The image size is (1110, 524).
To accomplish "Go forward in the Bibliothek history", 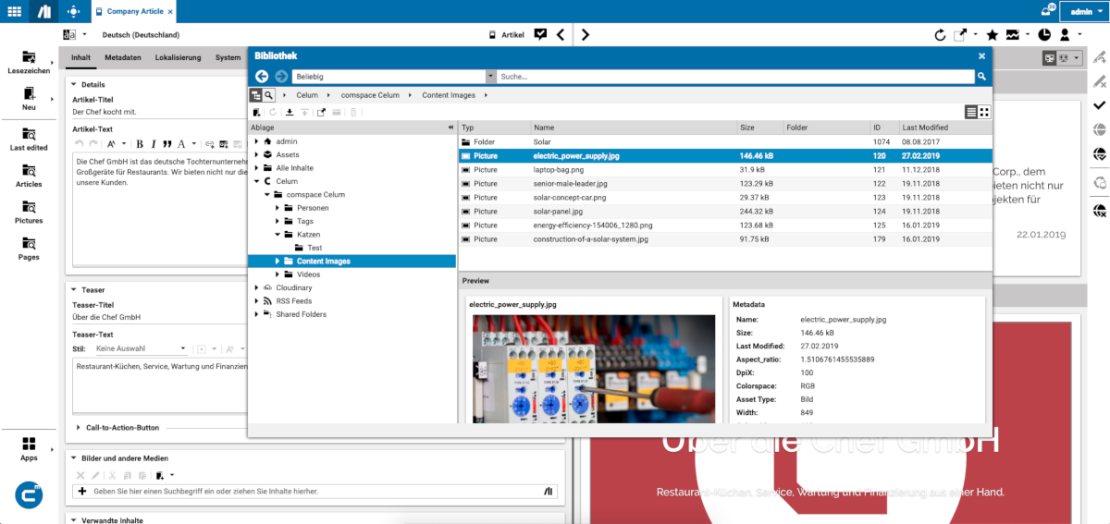I will [x=281, y=76].
